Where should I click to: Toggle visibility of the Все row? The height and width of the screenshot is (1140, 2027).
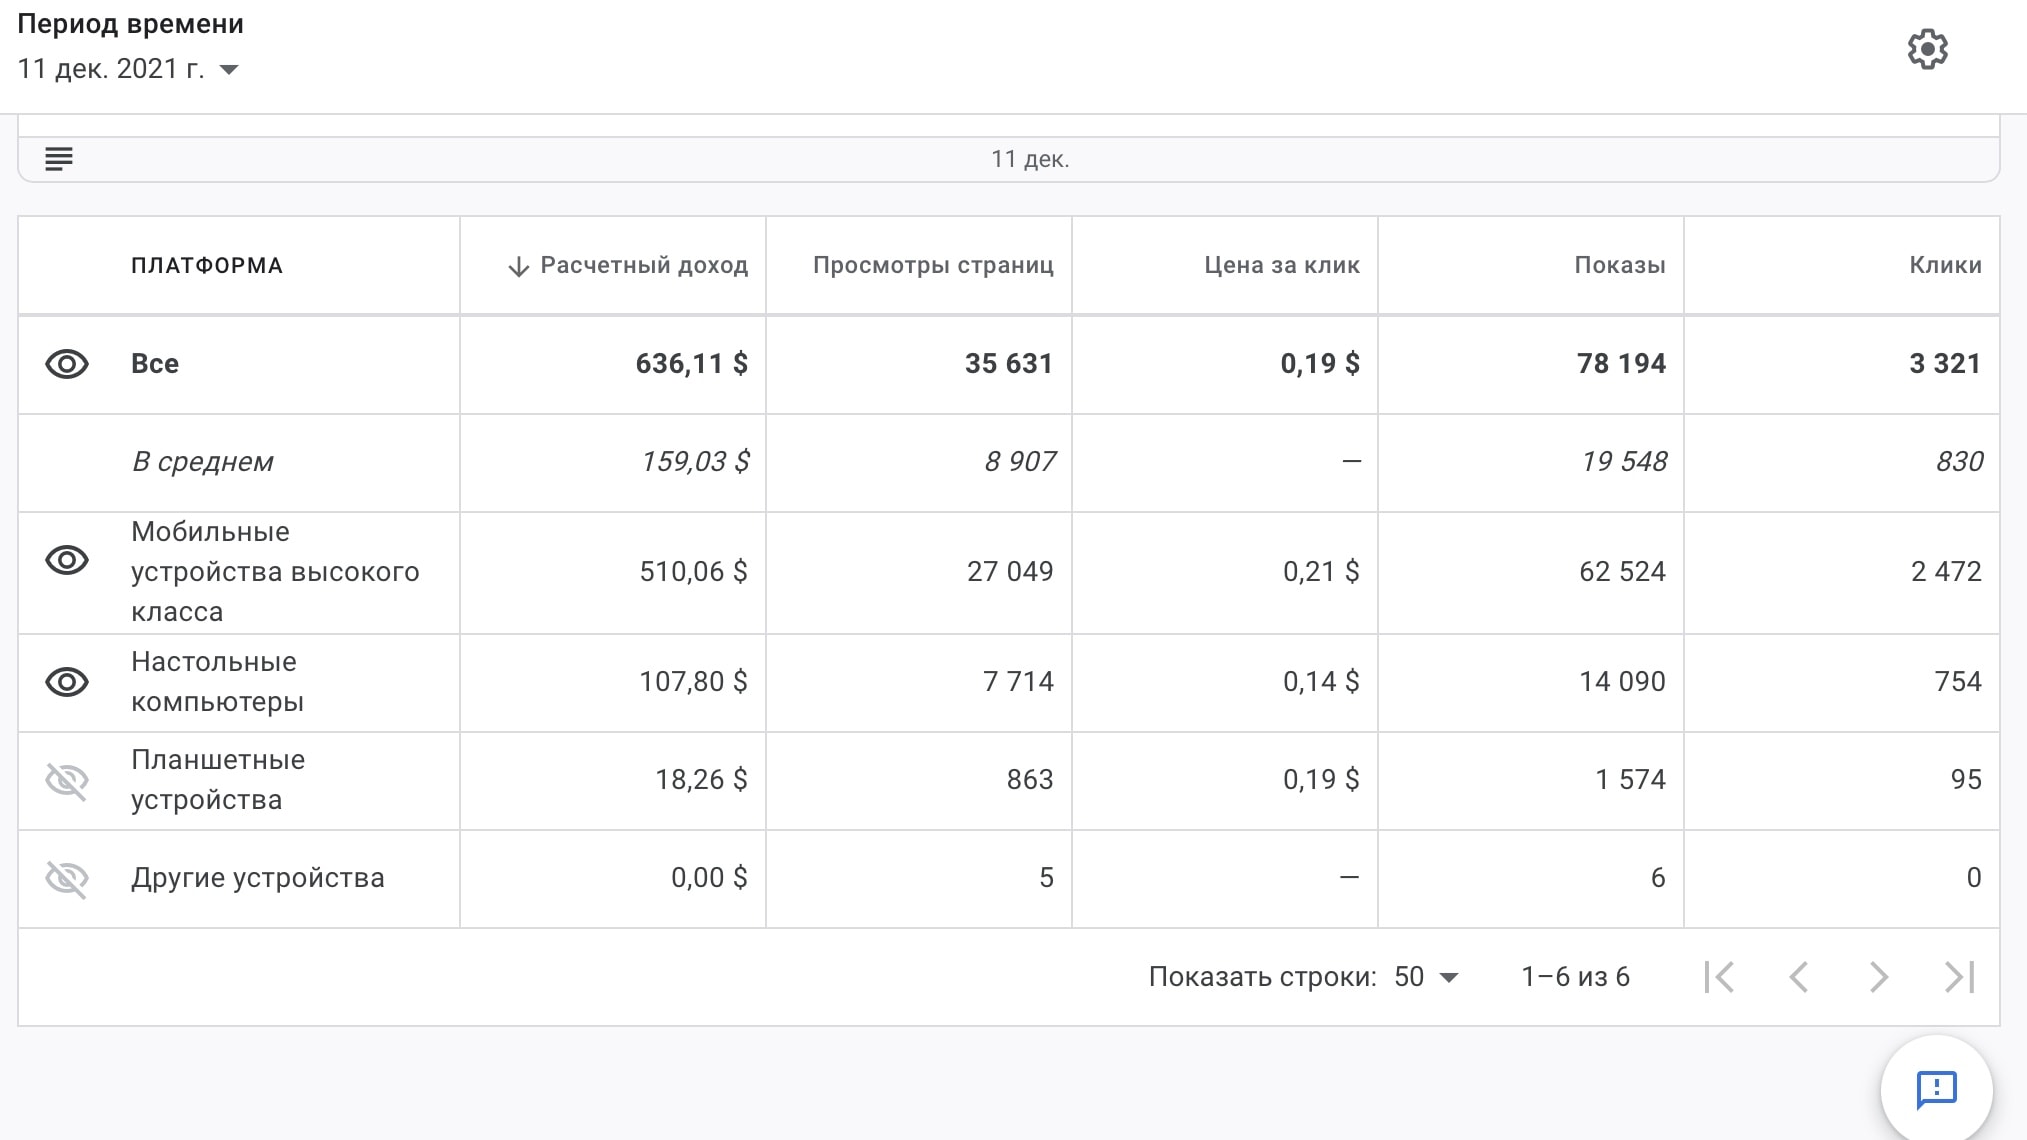coord(67,364)
